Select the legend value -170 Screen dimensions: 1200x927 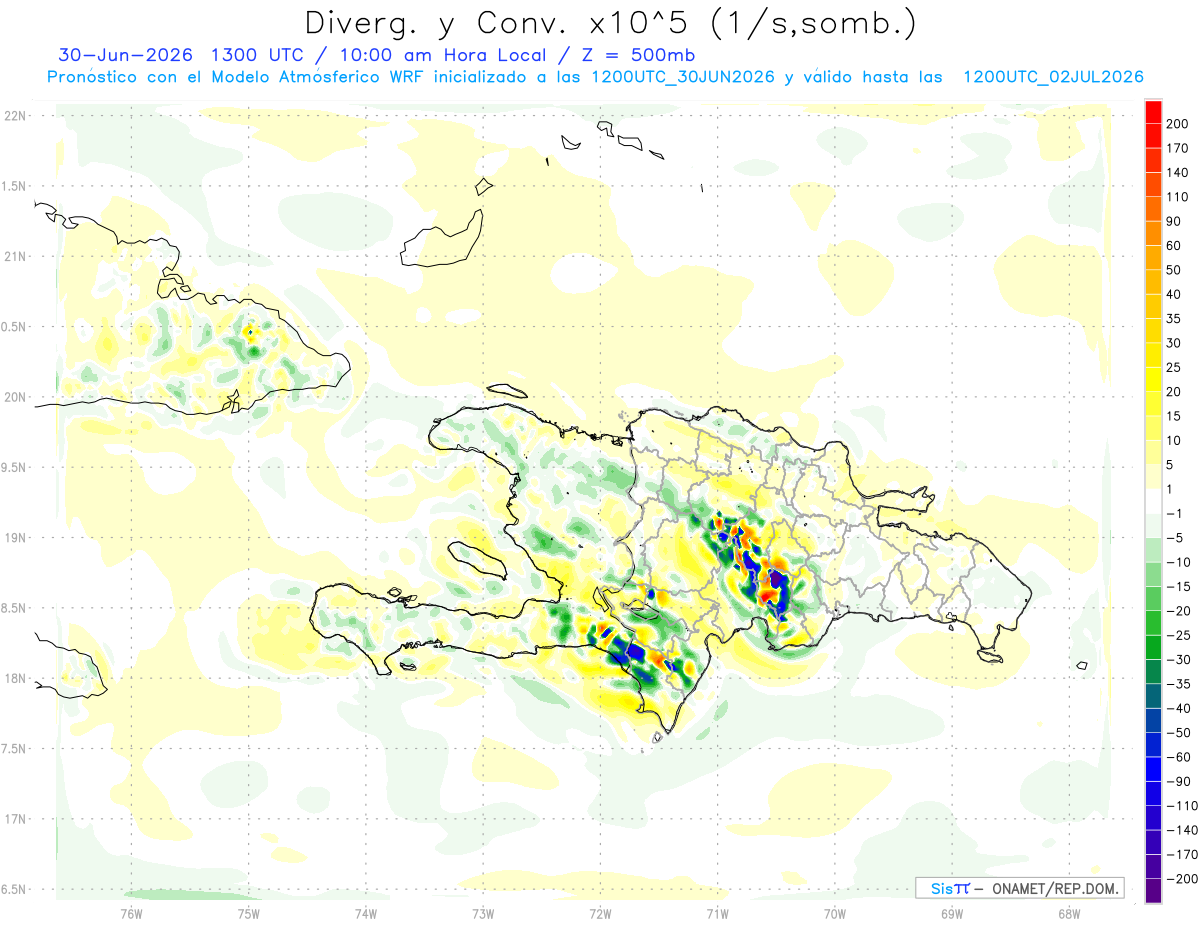point(1182,855)
